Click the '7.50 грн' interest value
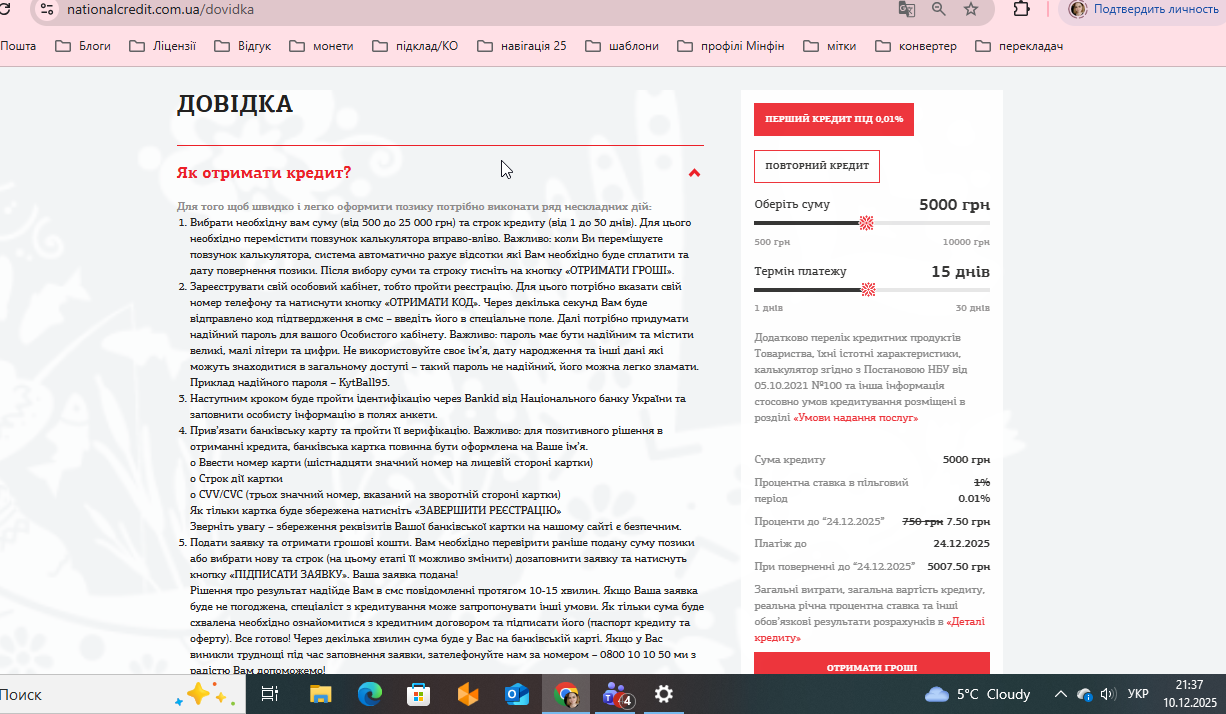 [968, 522]
